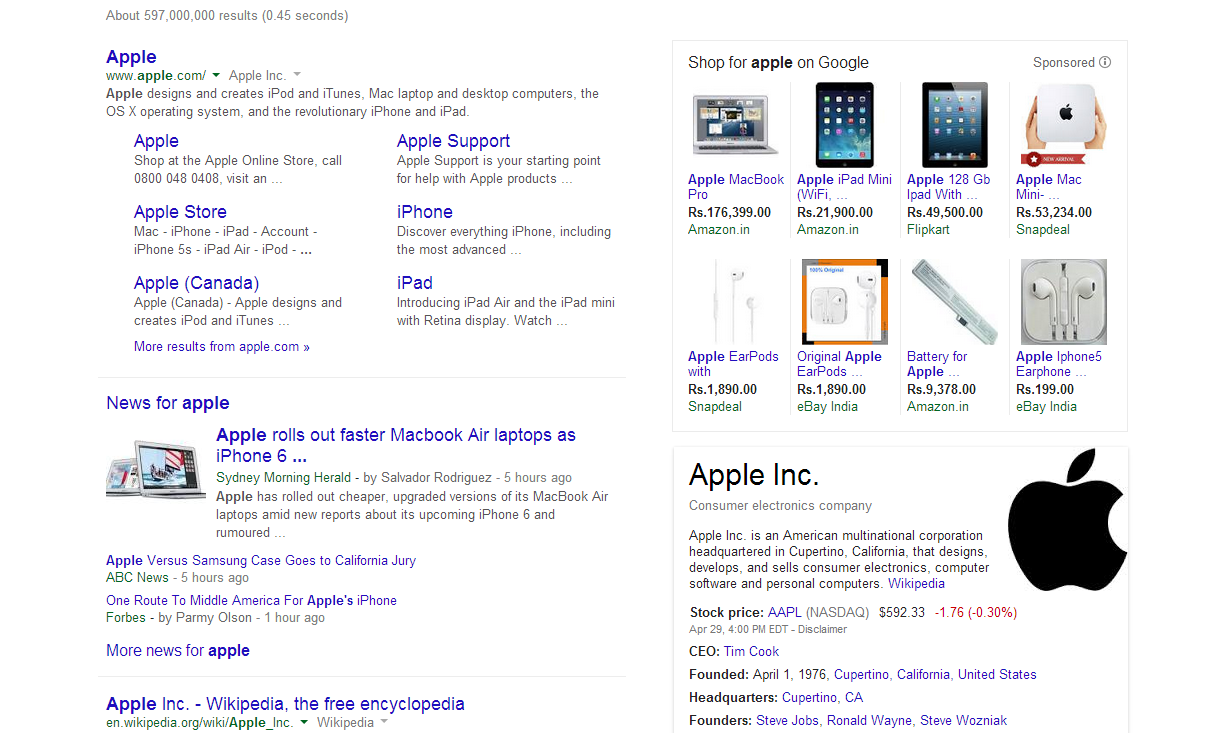Viewport: 1215px width, 733px height.
Task: Click the Shop for apple on Google heading
Action: pyautogui.click(x=778, y=62)
